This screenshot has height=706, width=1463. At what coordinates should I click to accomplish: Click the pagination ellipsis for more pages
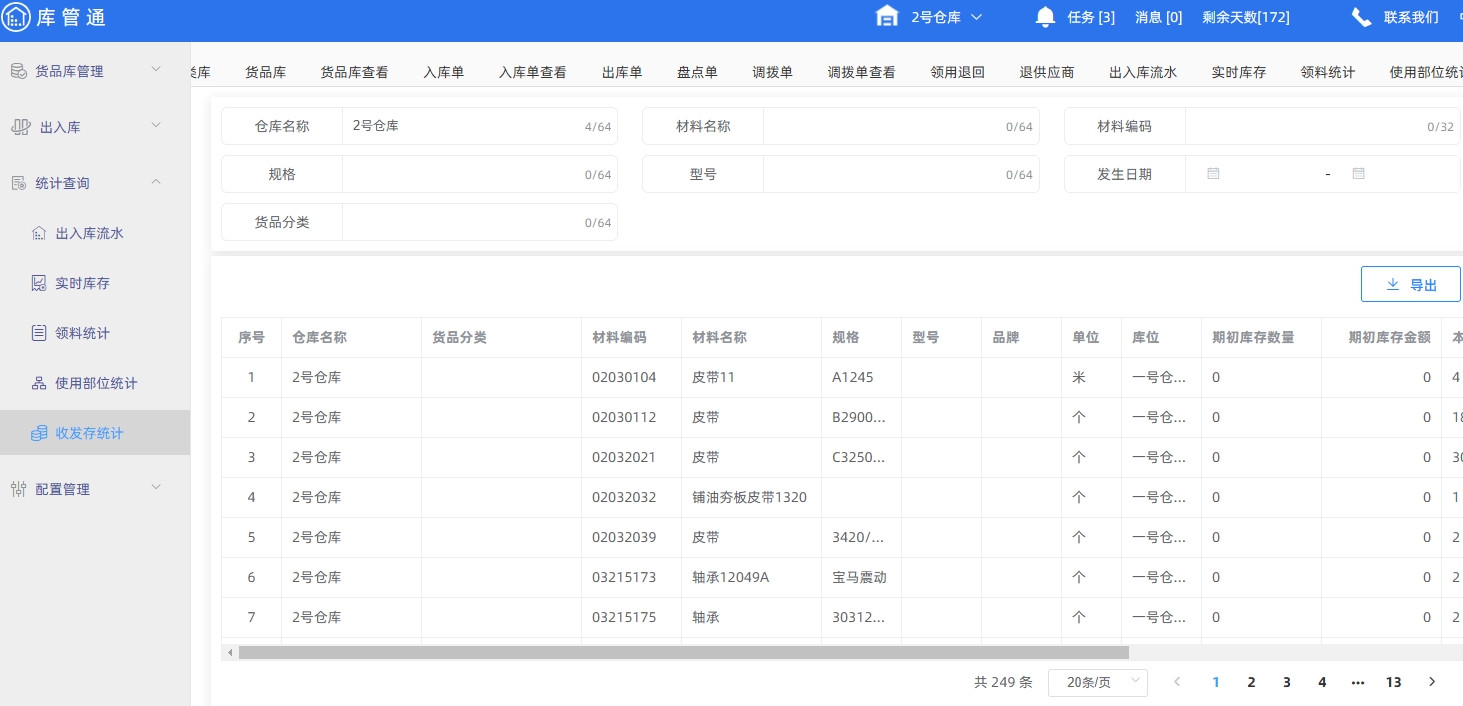[1357, 682]
